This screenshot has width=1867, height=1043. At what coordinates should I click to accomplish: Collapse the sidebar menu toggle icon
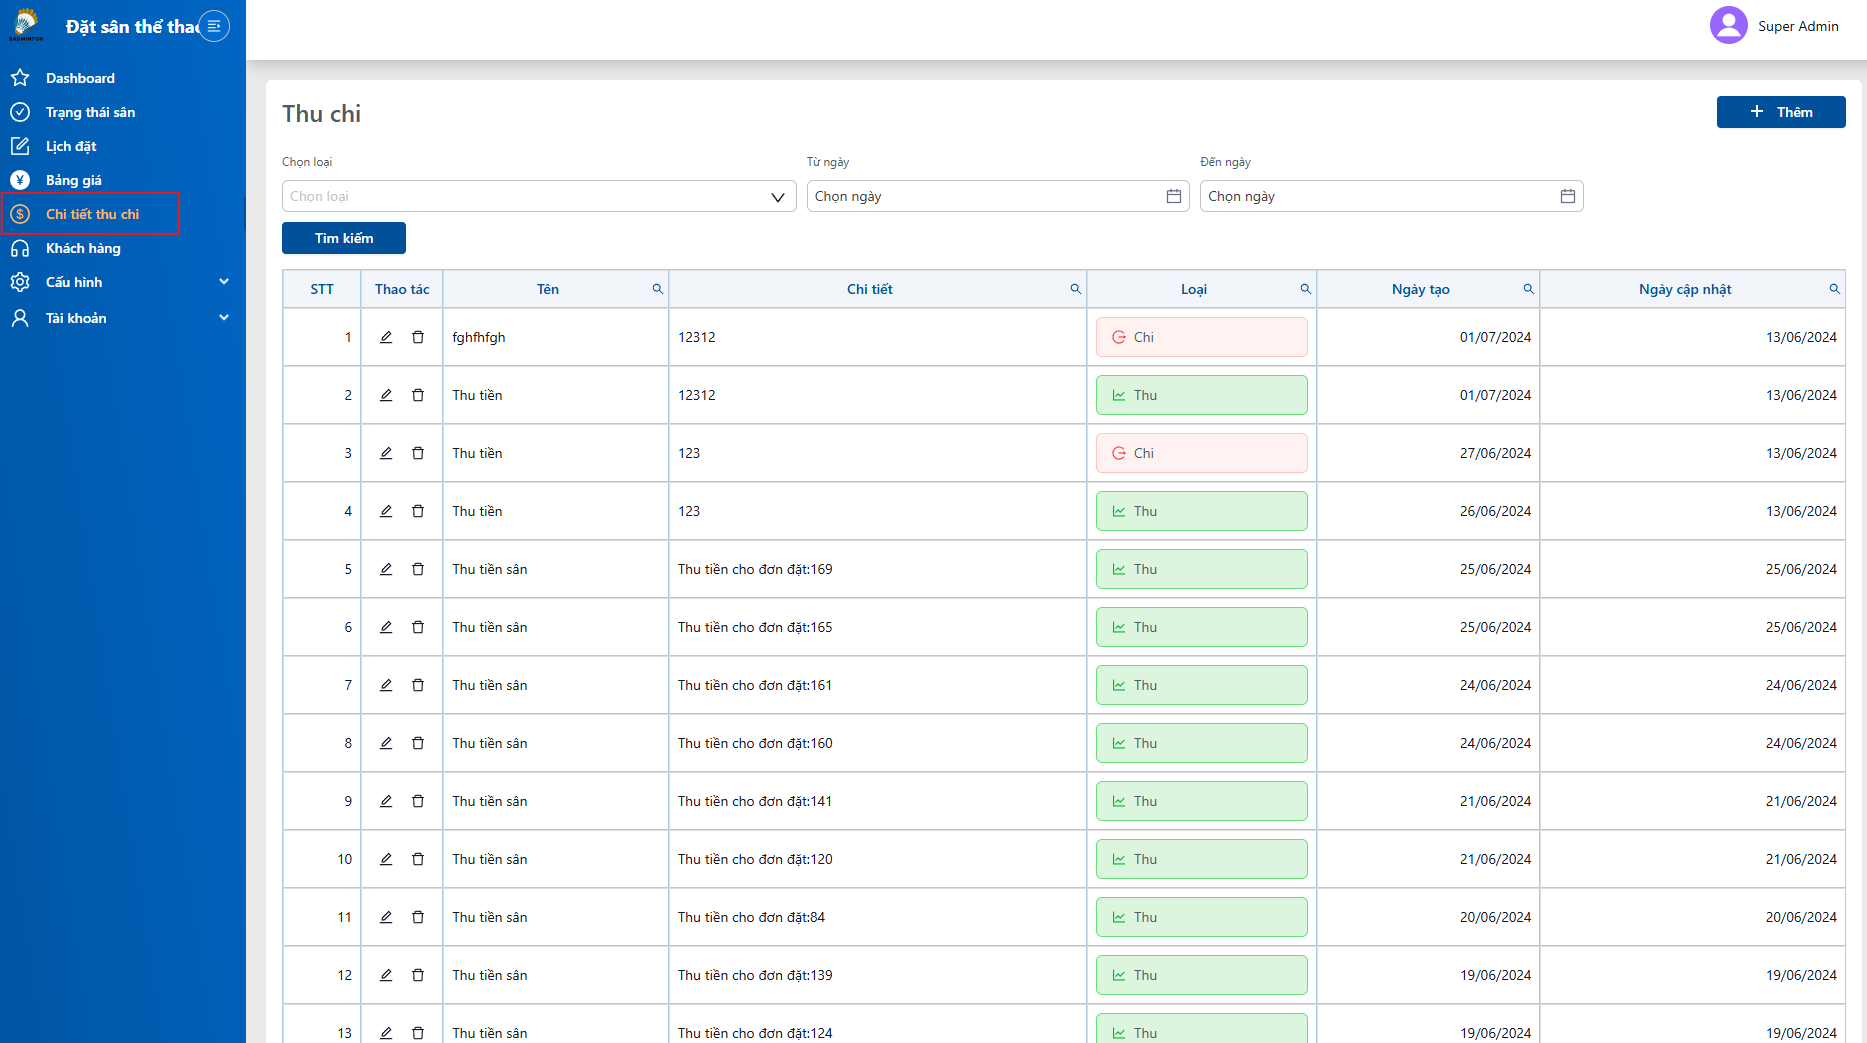tap(214, 26)
